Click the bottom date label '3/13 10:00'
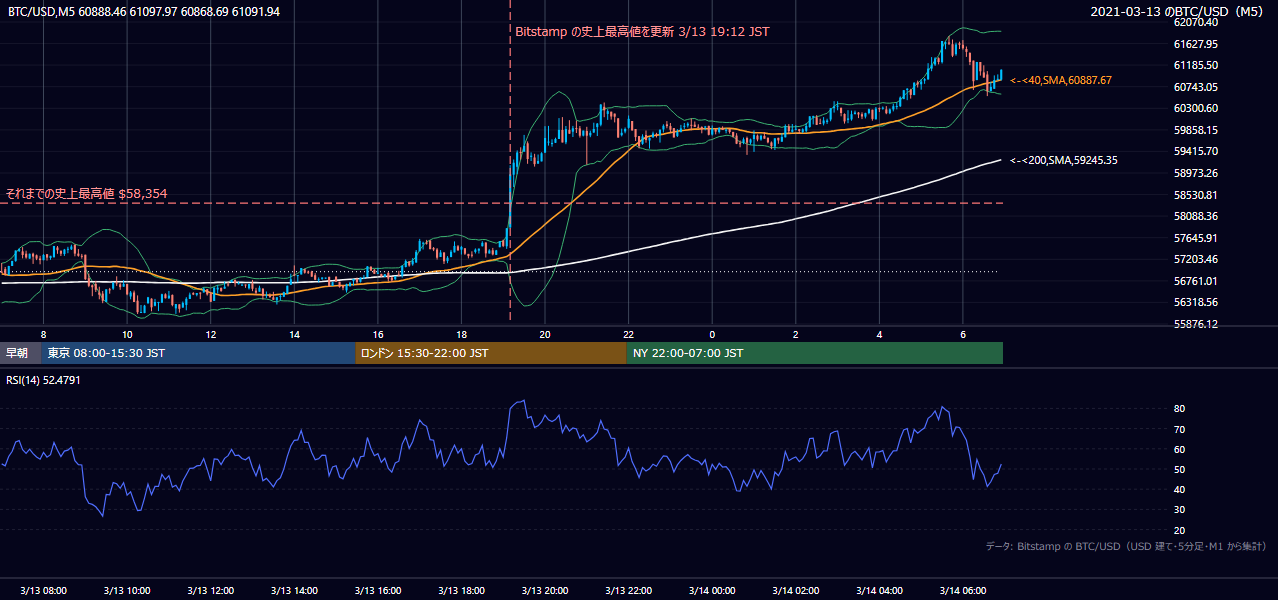 127,591
